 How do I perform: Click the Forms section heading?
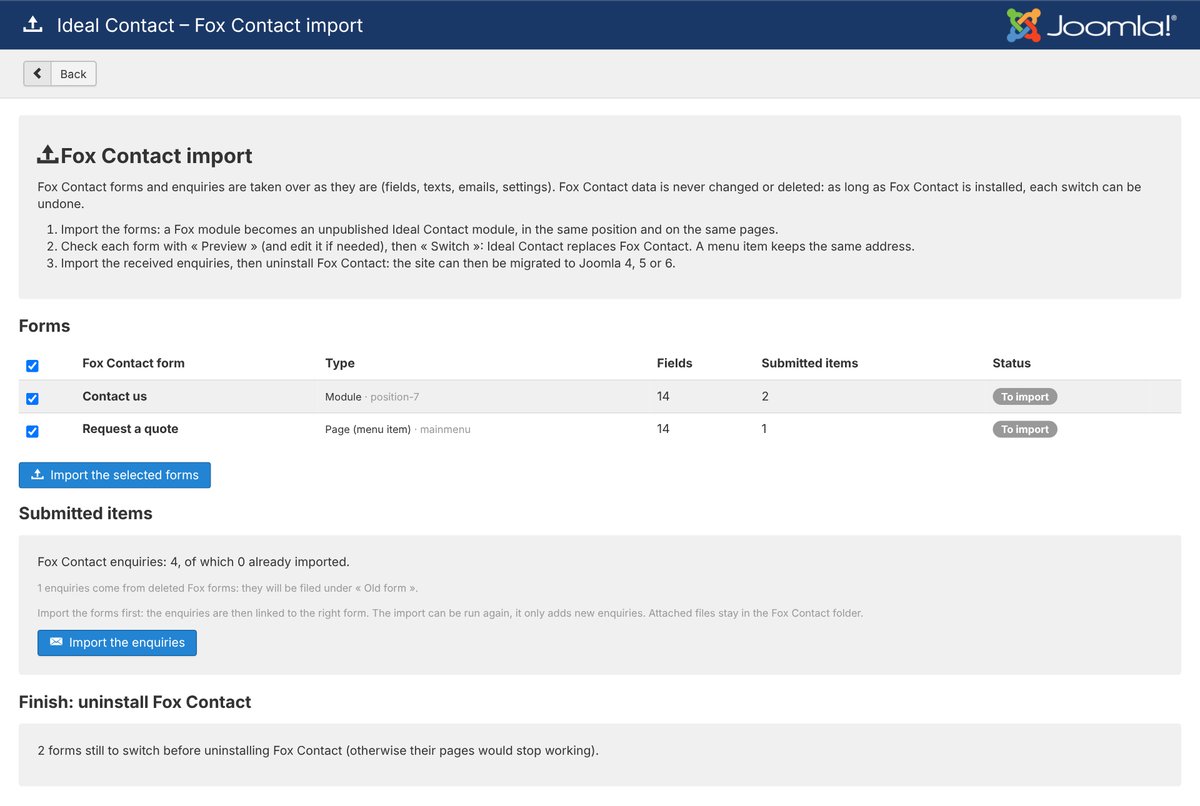(x=44, y=326)
